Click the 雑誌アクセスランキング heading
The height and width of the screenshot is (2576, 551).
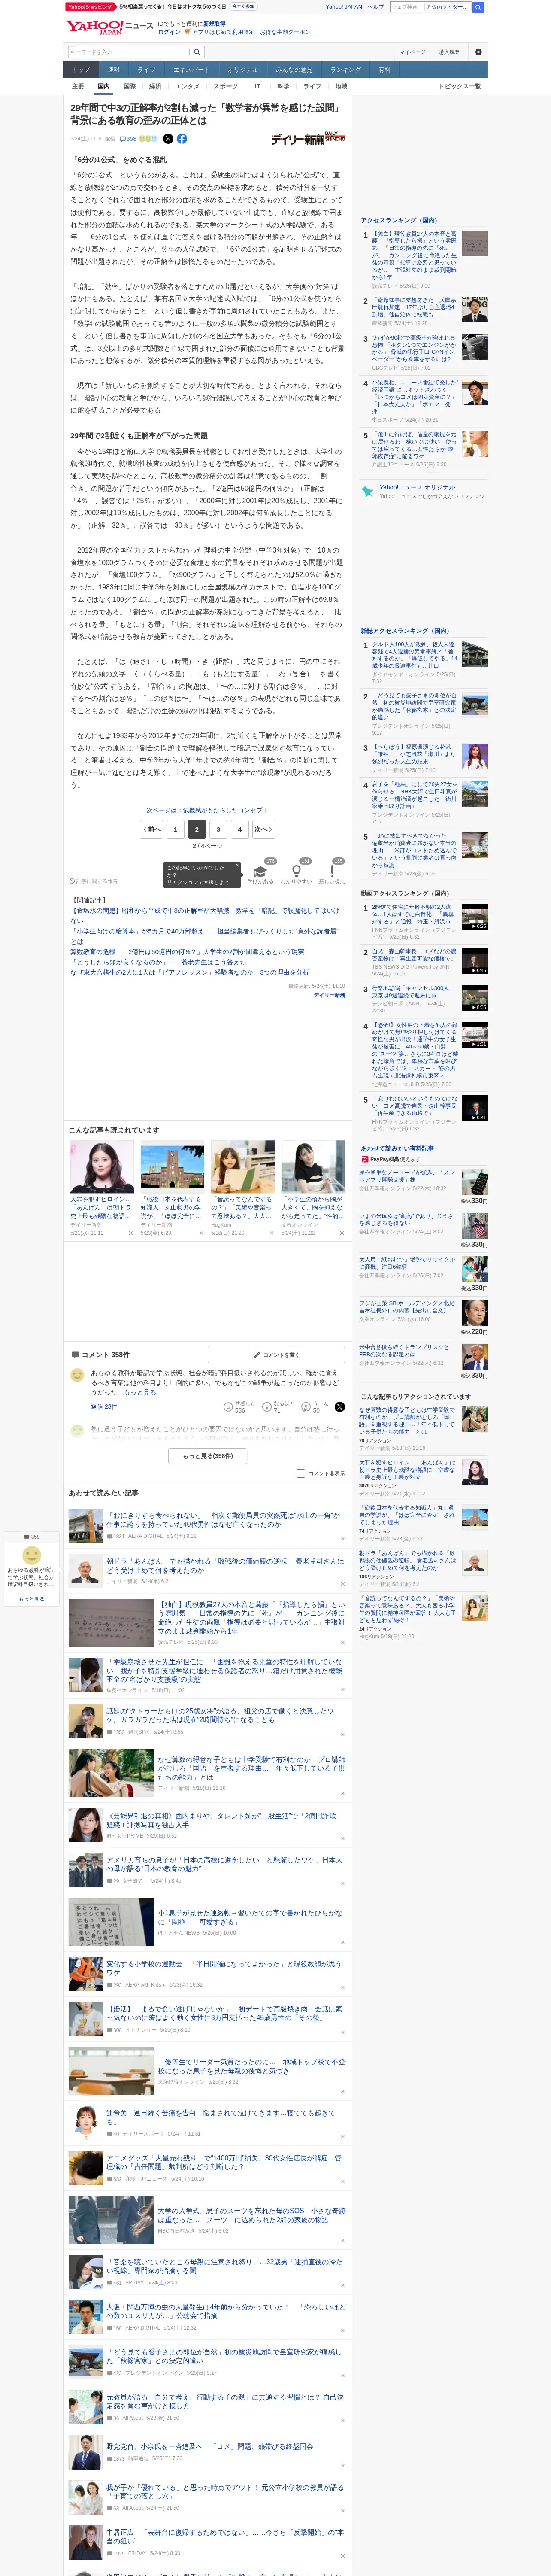[x=405, y=631]
